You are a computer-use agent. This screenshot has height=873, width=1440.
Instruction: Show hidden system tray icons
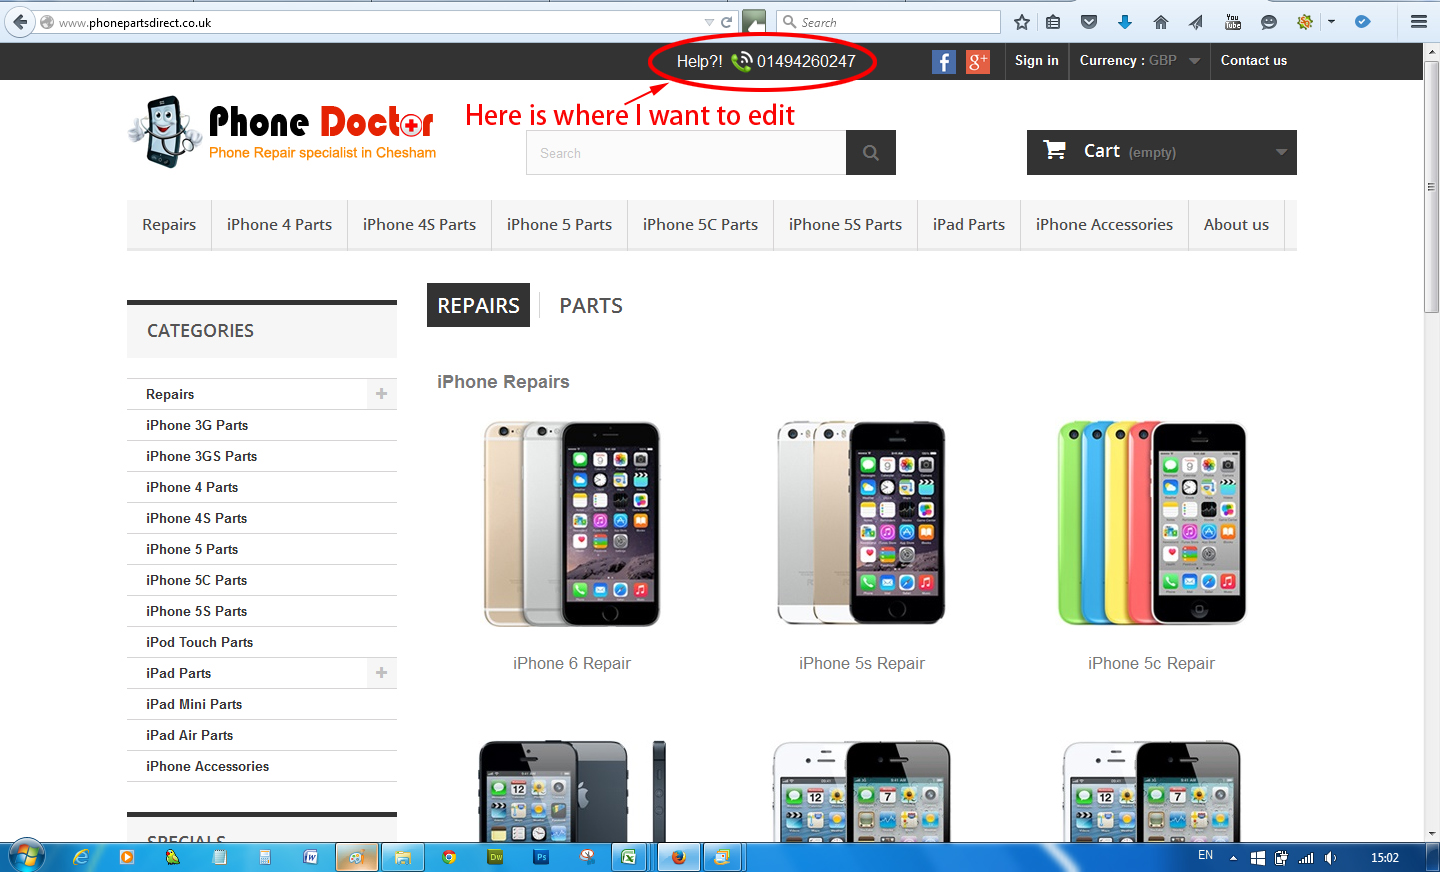click(x=1233, y=858)
